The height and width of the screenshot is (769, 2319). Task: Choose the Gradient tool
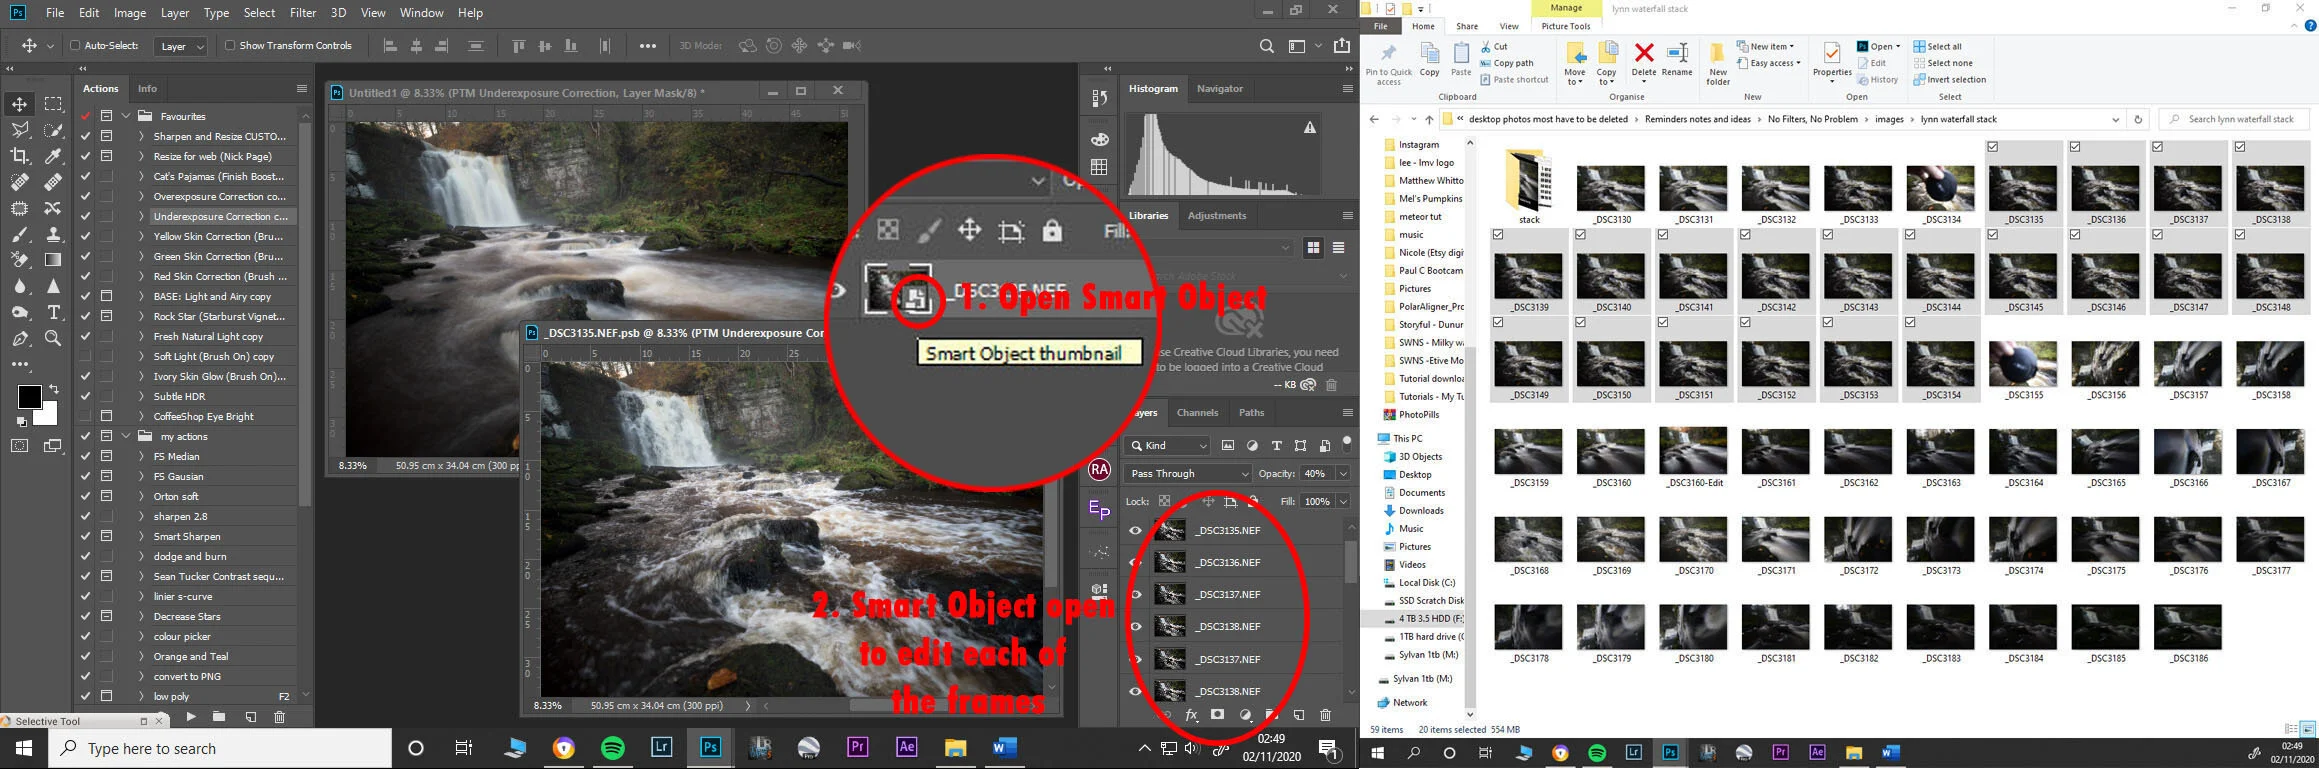tap(53, 260)
